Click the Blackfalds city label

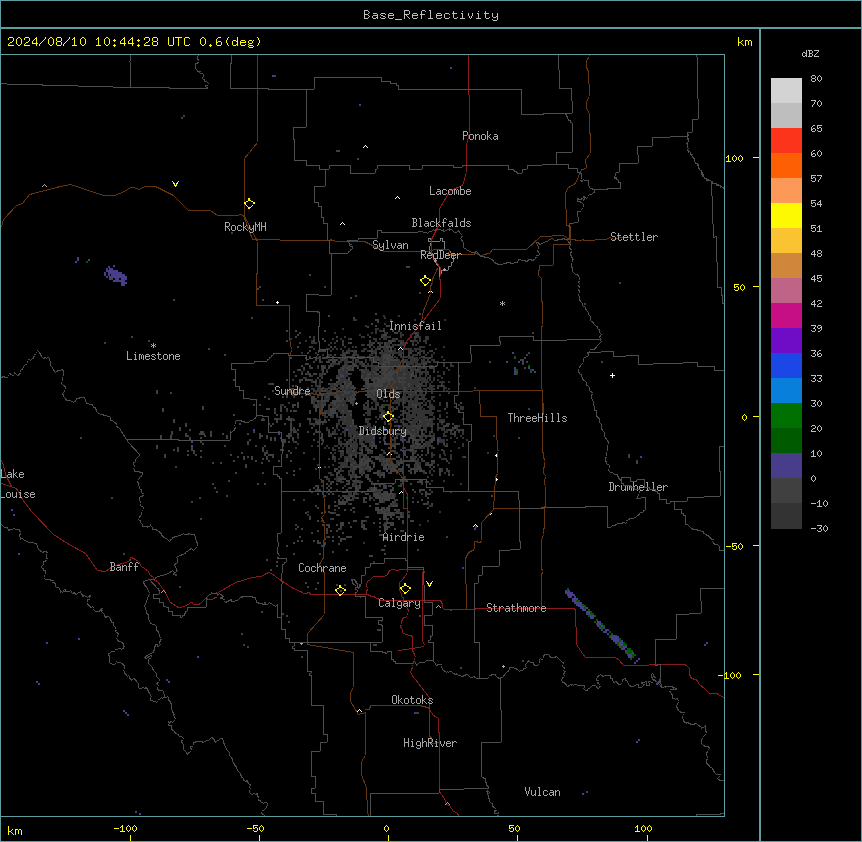[441, 223]
